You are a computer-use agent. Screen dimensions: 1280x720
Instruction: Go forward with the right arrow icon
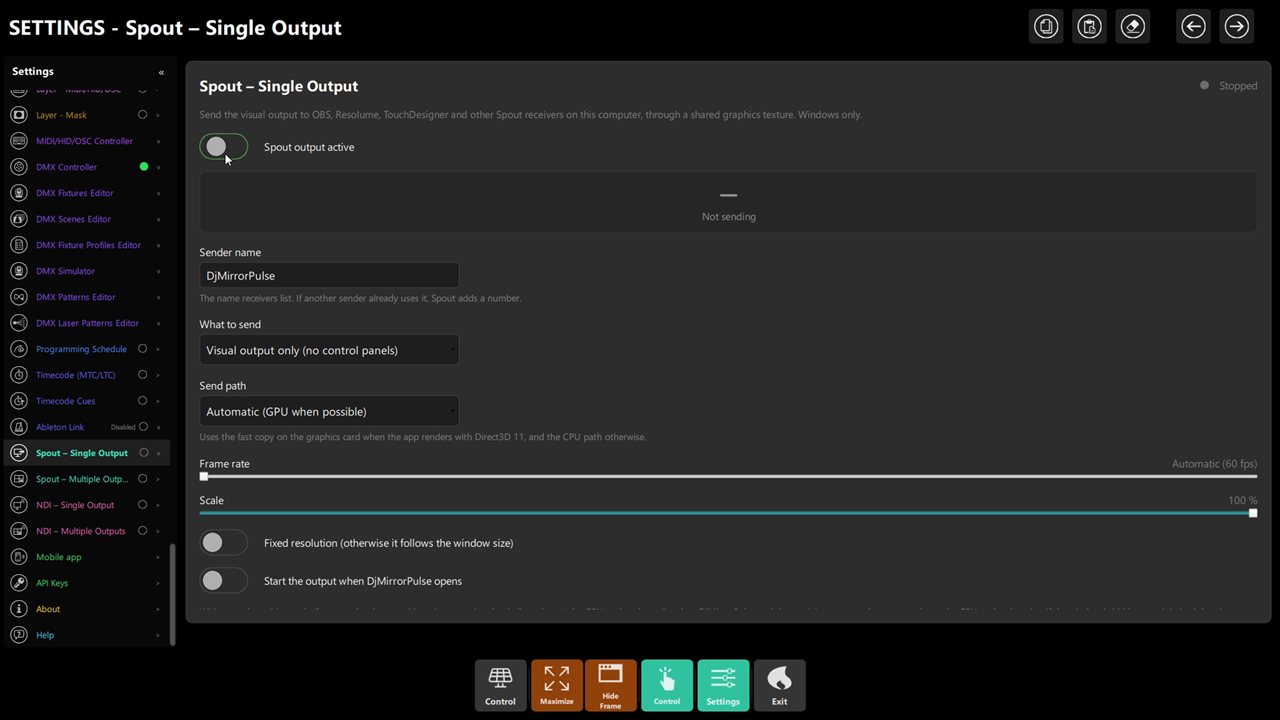click(1236, 26)
